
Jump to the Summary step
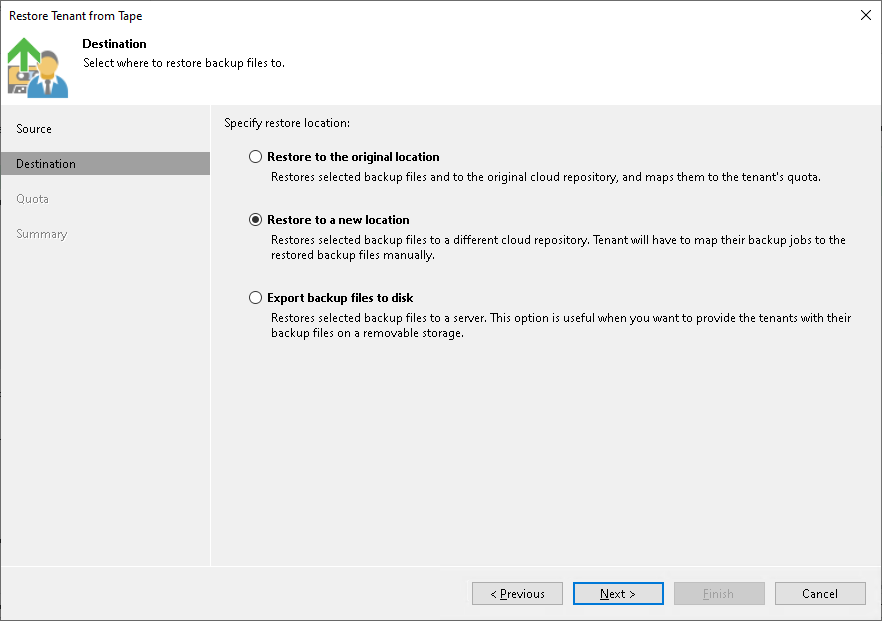(x=41, y=233)
